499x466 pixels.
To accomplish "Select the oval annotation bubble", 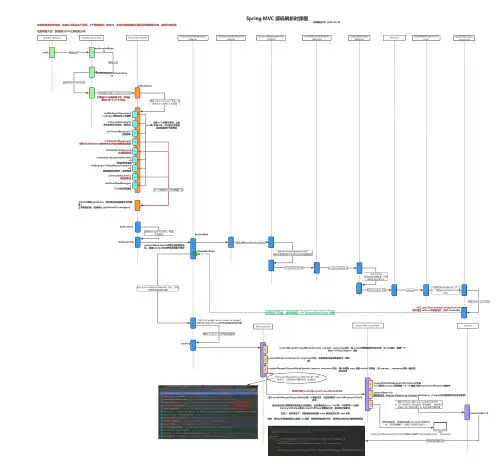I will (x=296, y=378).
